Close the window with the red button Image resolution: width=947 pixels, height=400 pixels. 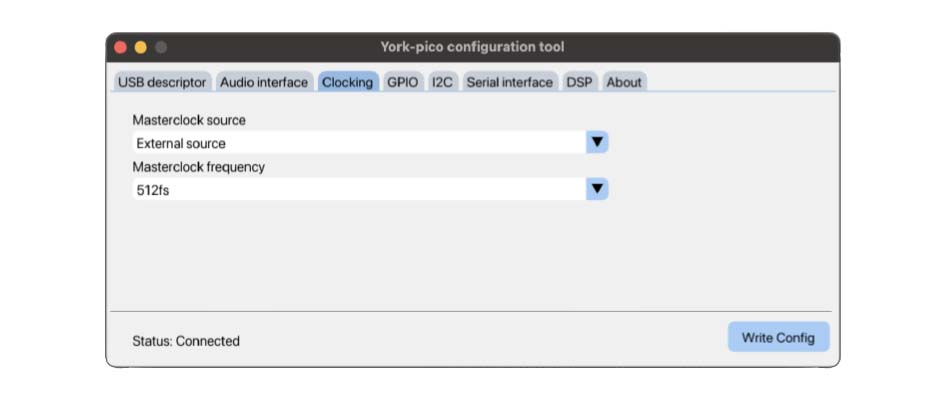click(x=121, y=47)
